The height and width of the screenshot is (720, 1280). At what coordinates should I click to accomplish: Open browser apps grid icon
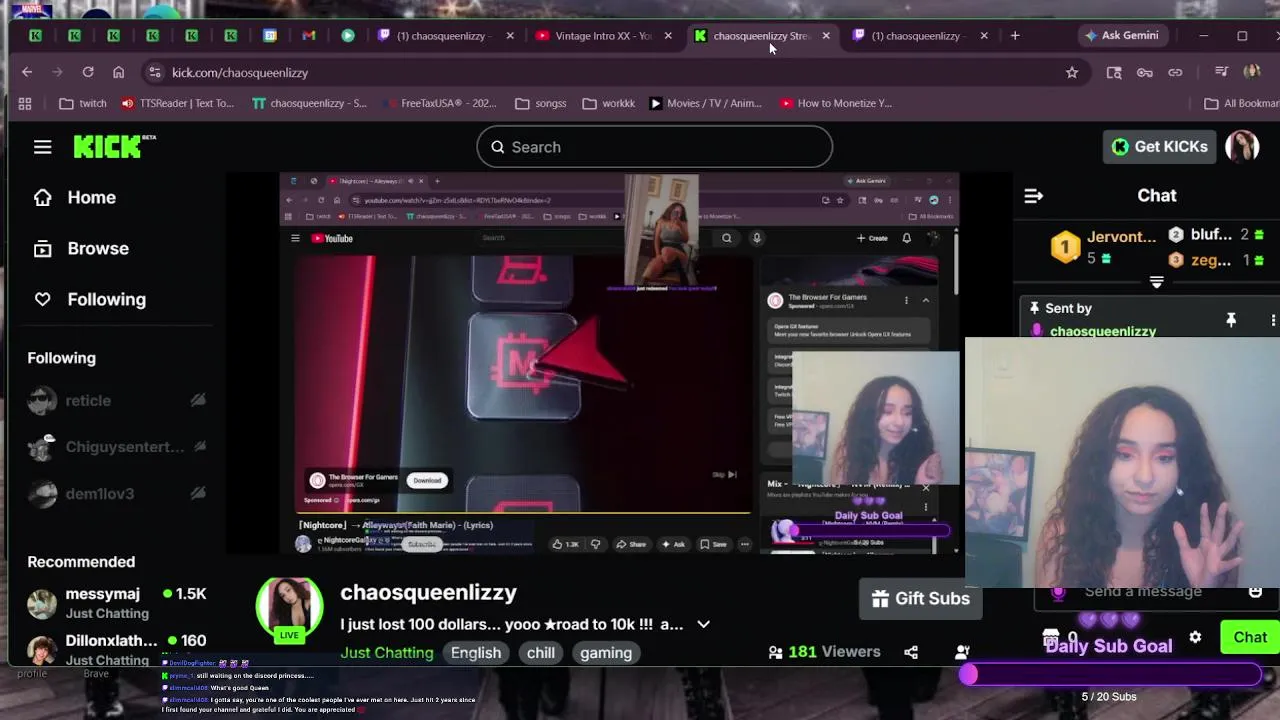[25, 103]
